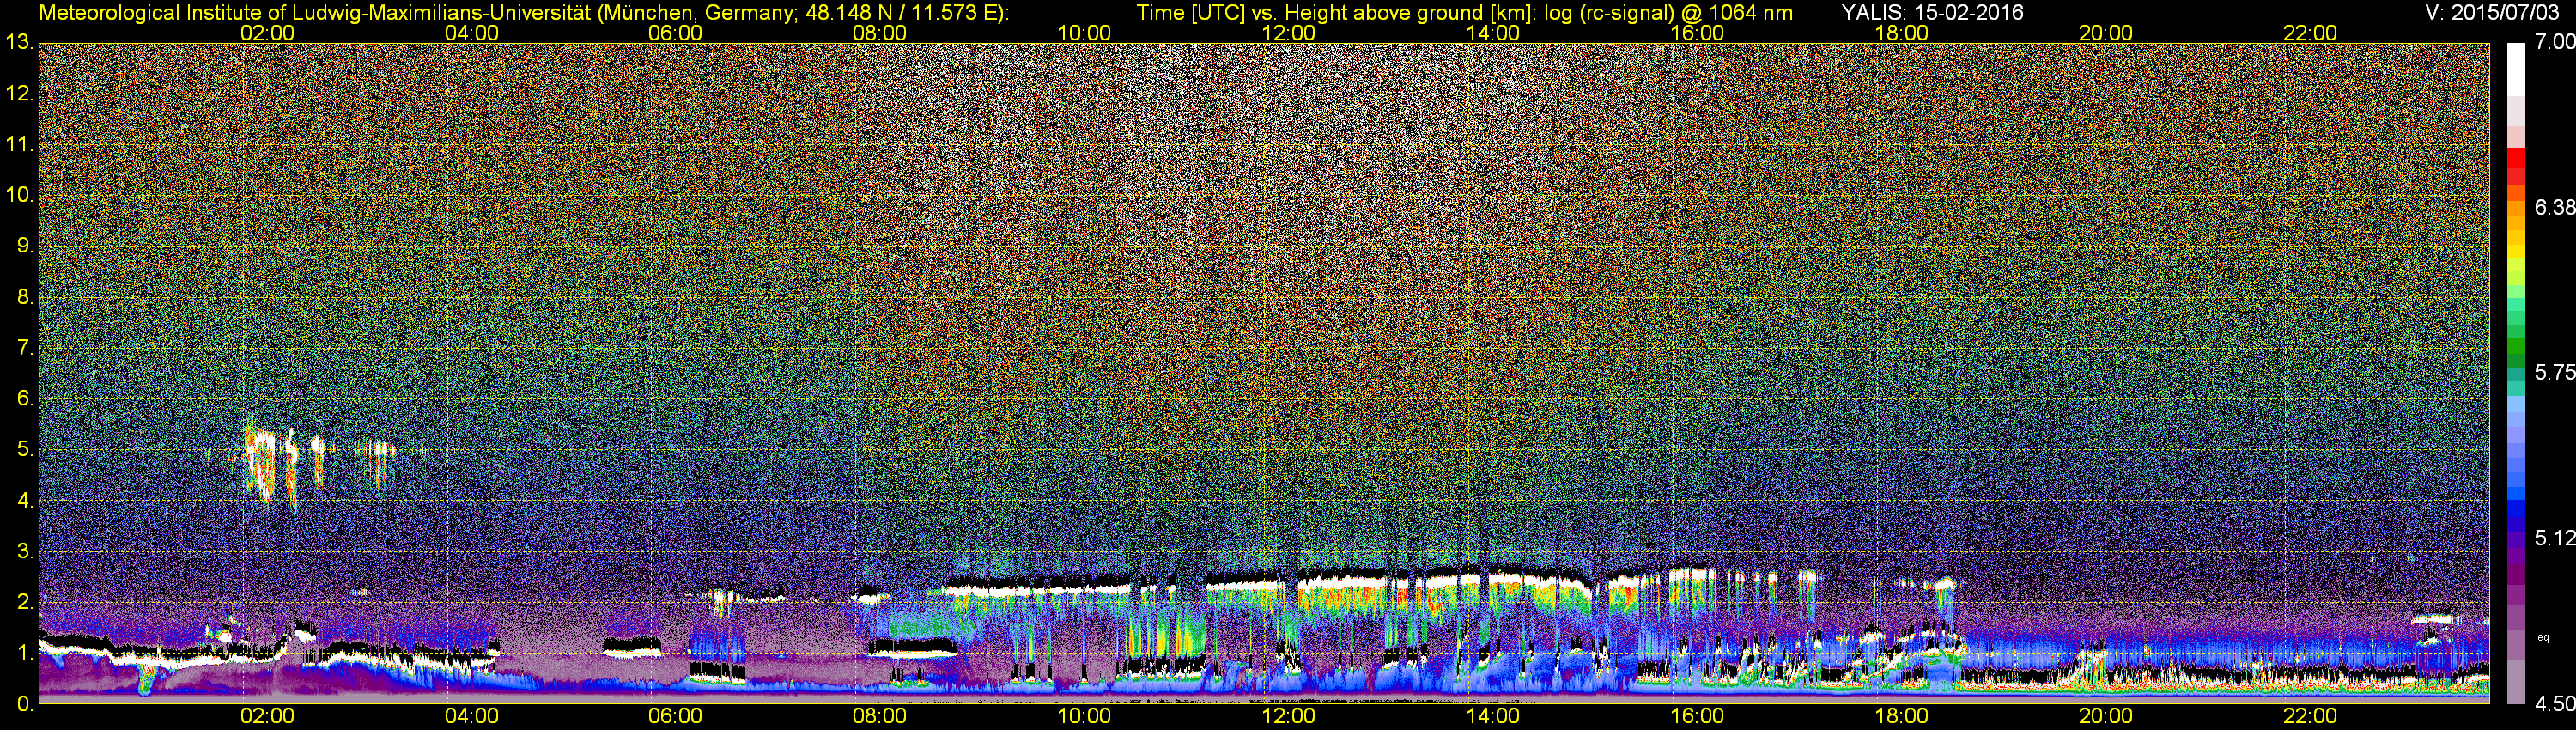The image size is (2576, 730).
Task: Click the "11." height axis label
Action: 19,145
